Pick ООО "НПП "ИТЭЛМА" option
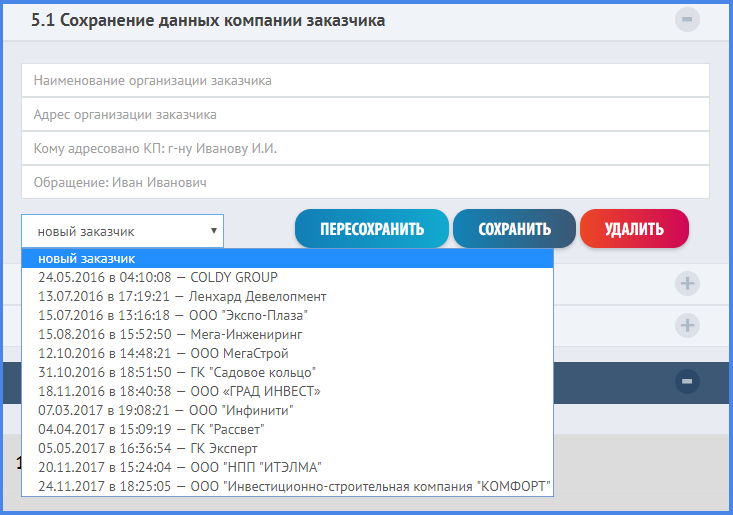733x515 pixels. point(287,467)
